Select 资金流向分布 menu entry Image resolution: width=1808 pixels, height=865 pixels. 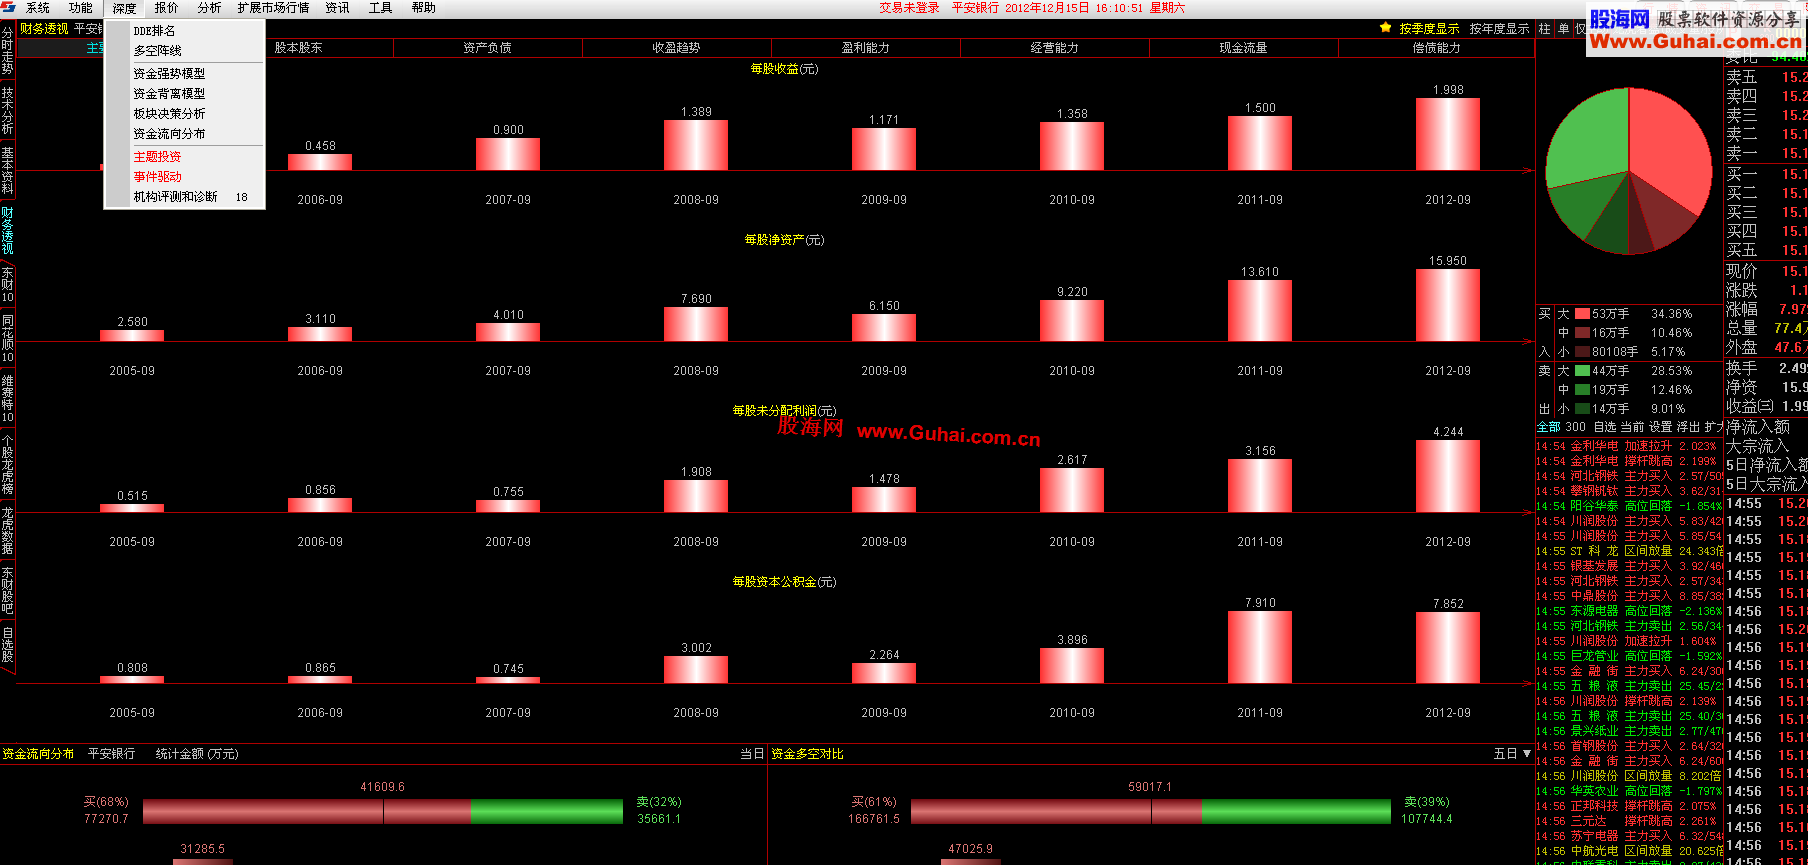coord(185,134)
